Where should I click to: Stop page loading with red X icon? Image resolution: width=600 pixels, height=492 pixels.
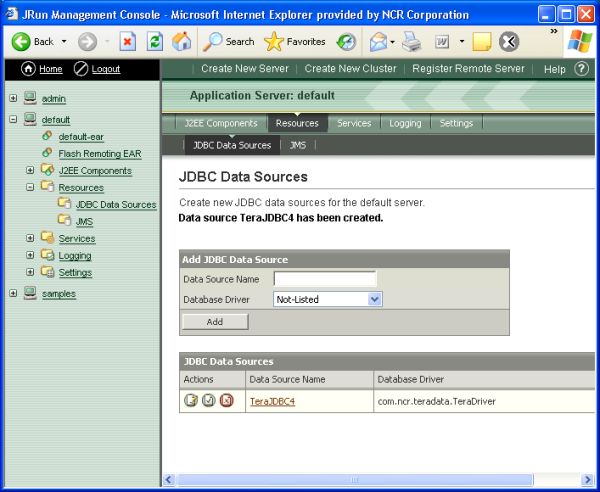pyautogui.click(x=127, y=41)
